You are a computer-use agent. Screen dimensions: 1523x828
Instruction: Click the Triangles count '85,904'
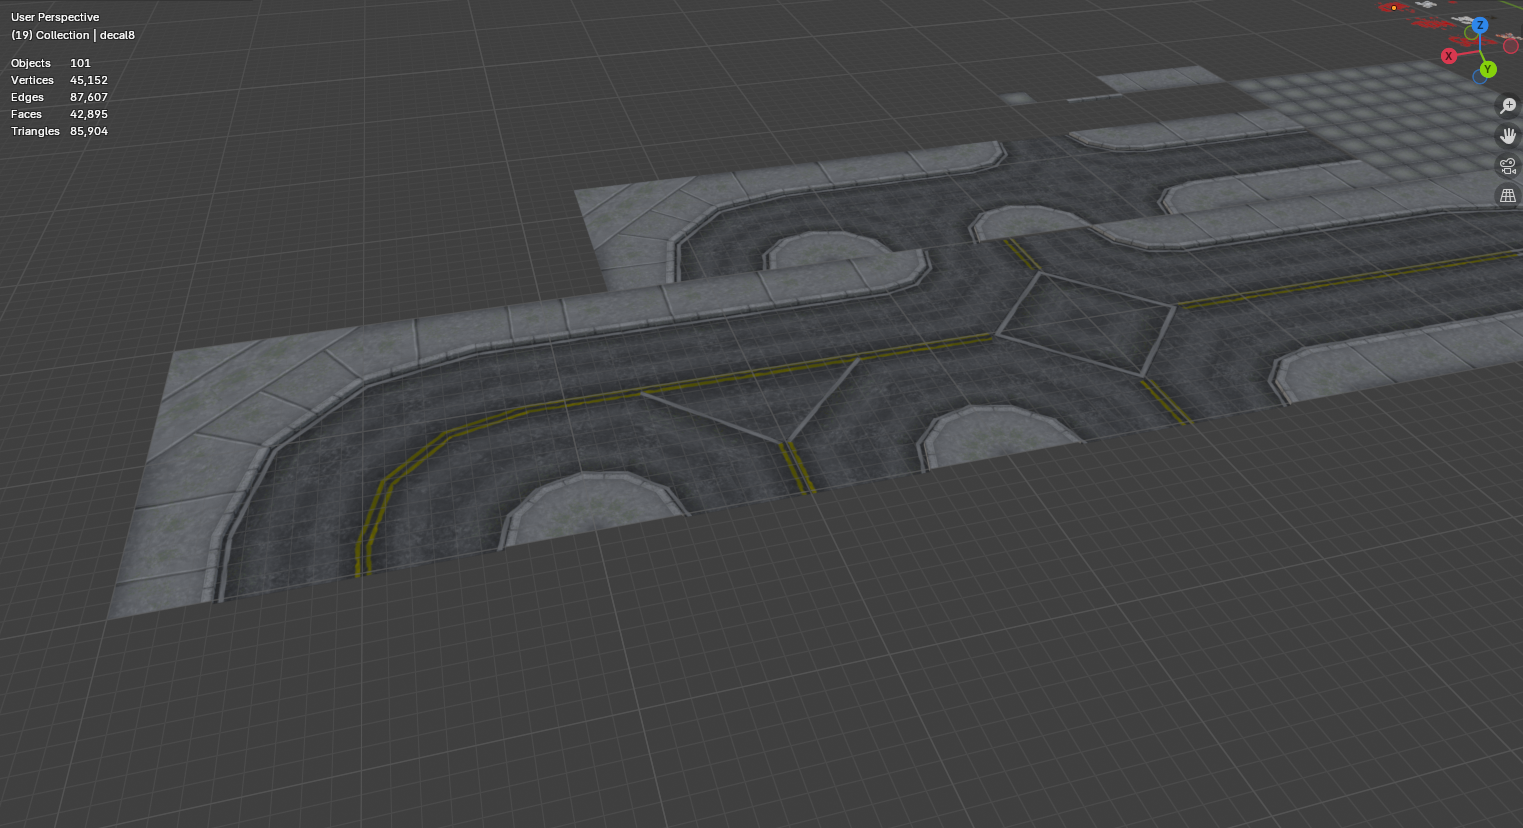click(89, 131)
